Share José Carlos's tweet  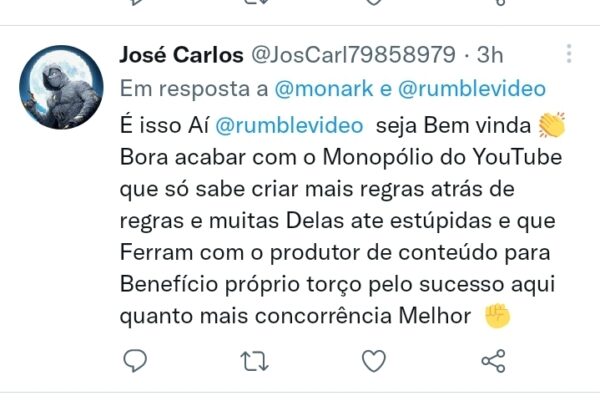(491, 360)
